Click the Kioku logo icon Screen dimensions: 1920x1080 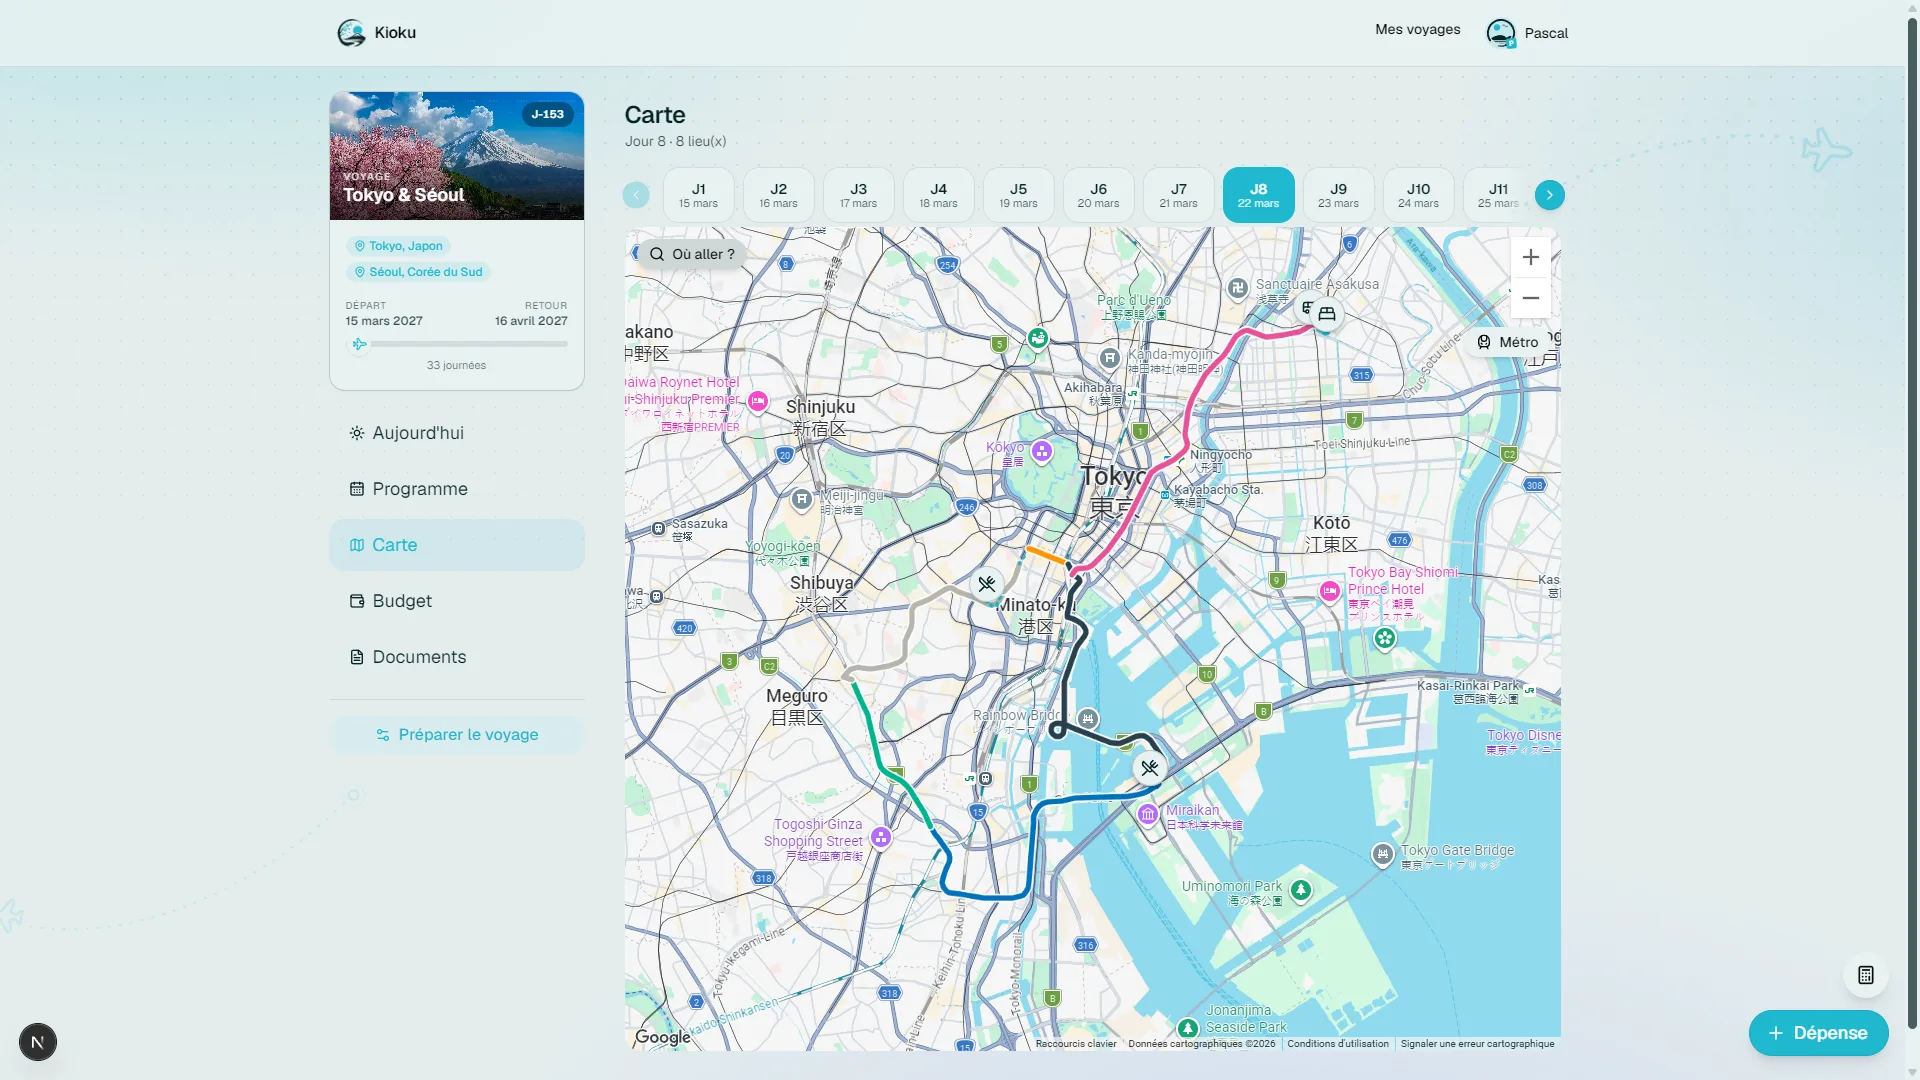point(351,33)
